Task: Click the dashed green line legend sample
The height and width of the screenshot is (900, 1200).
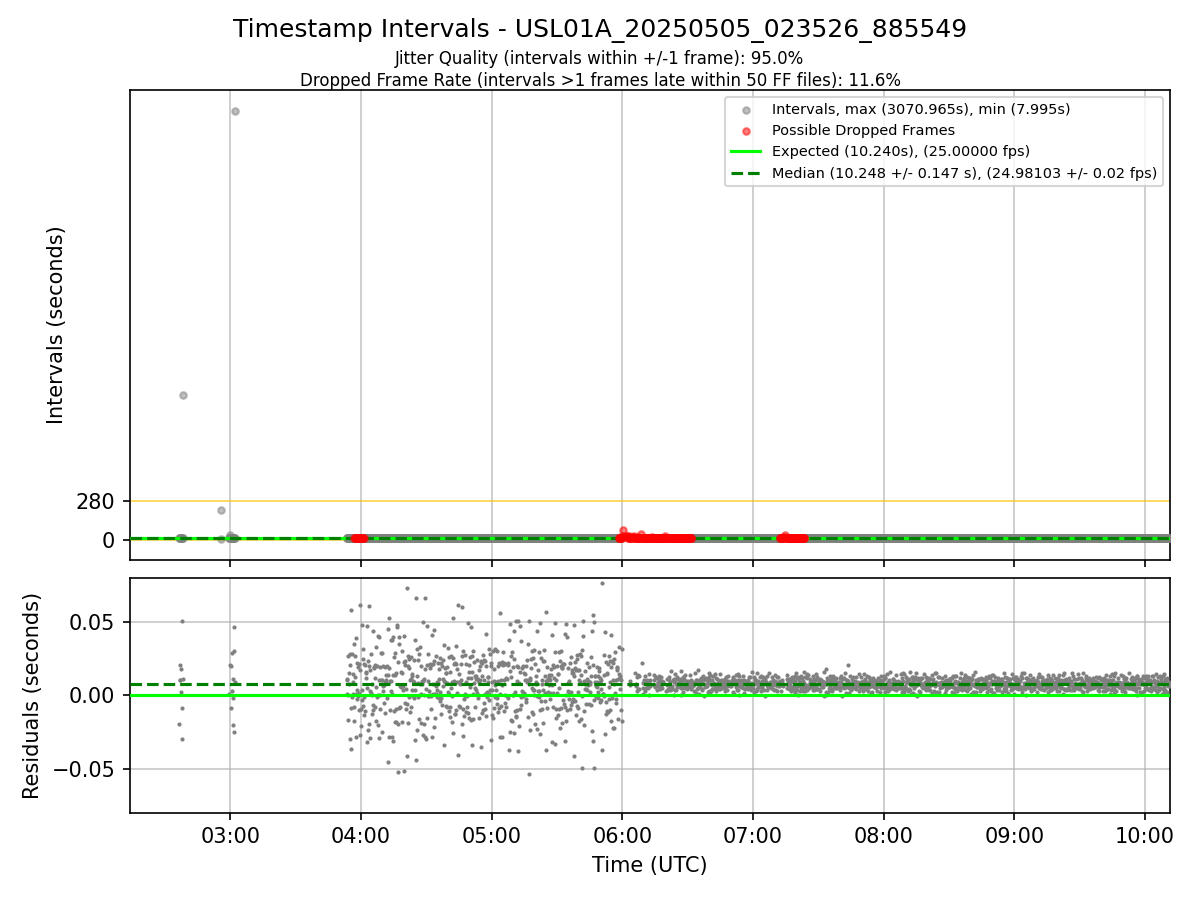Action: (746, 173)
